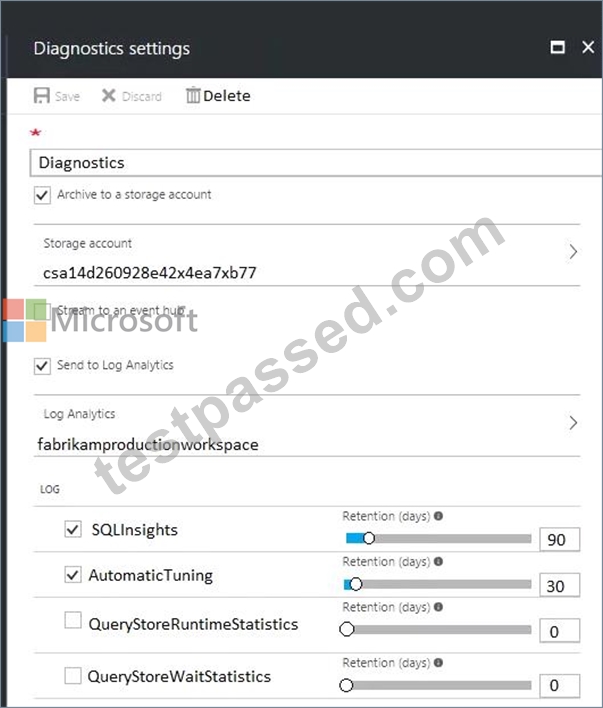603x708 pixels.
Task: Click the SQLInsights retention info icon
Action: [x=438, y=516]
